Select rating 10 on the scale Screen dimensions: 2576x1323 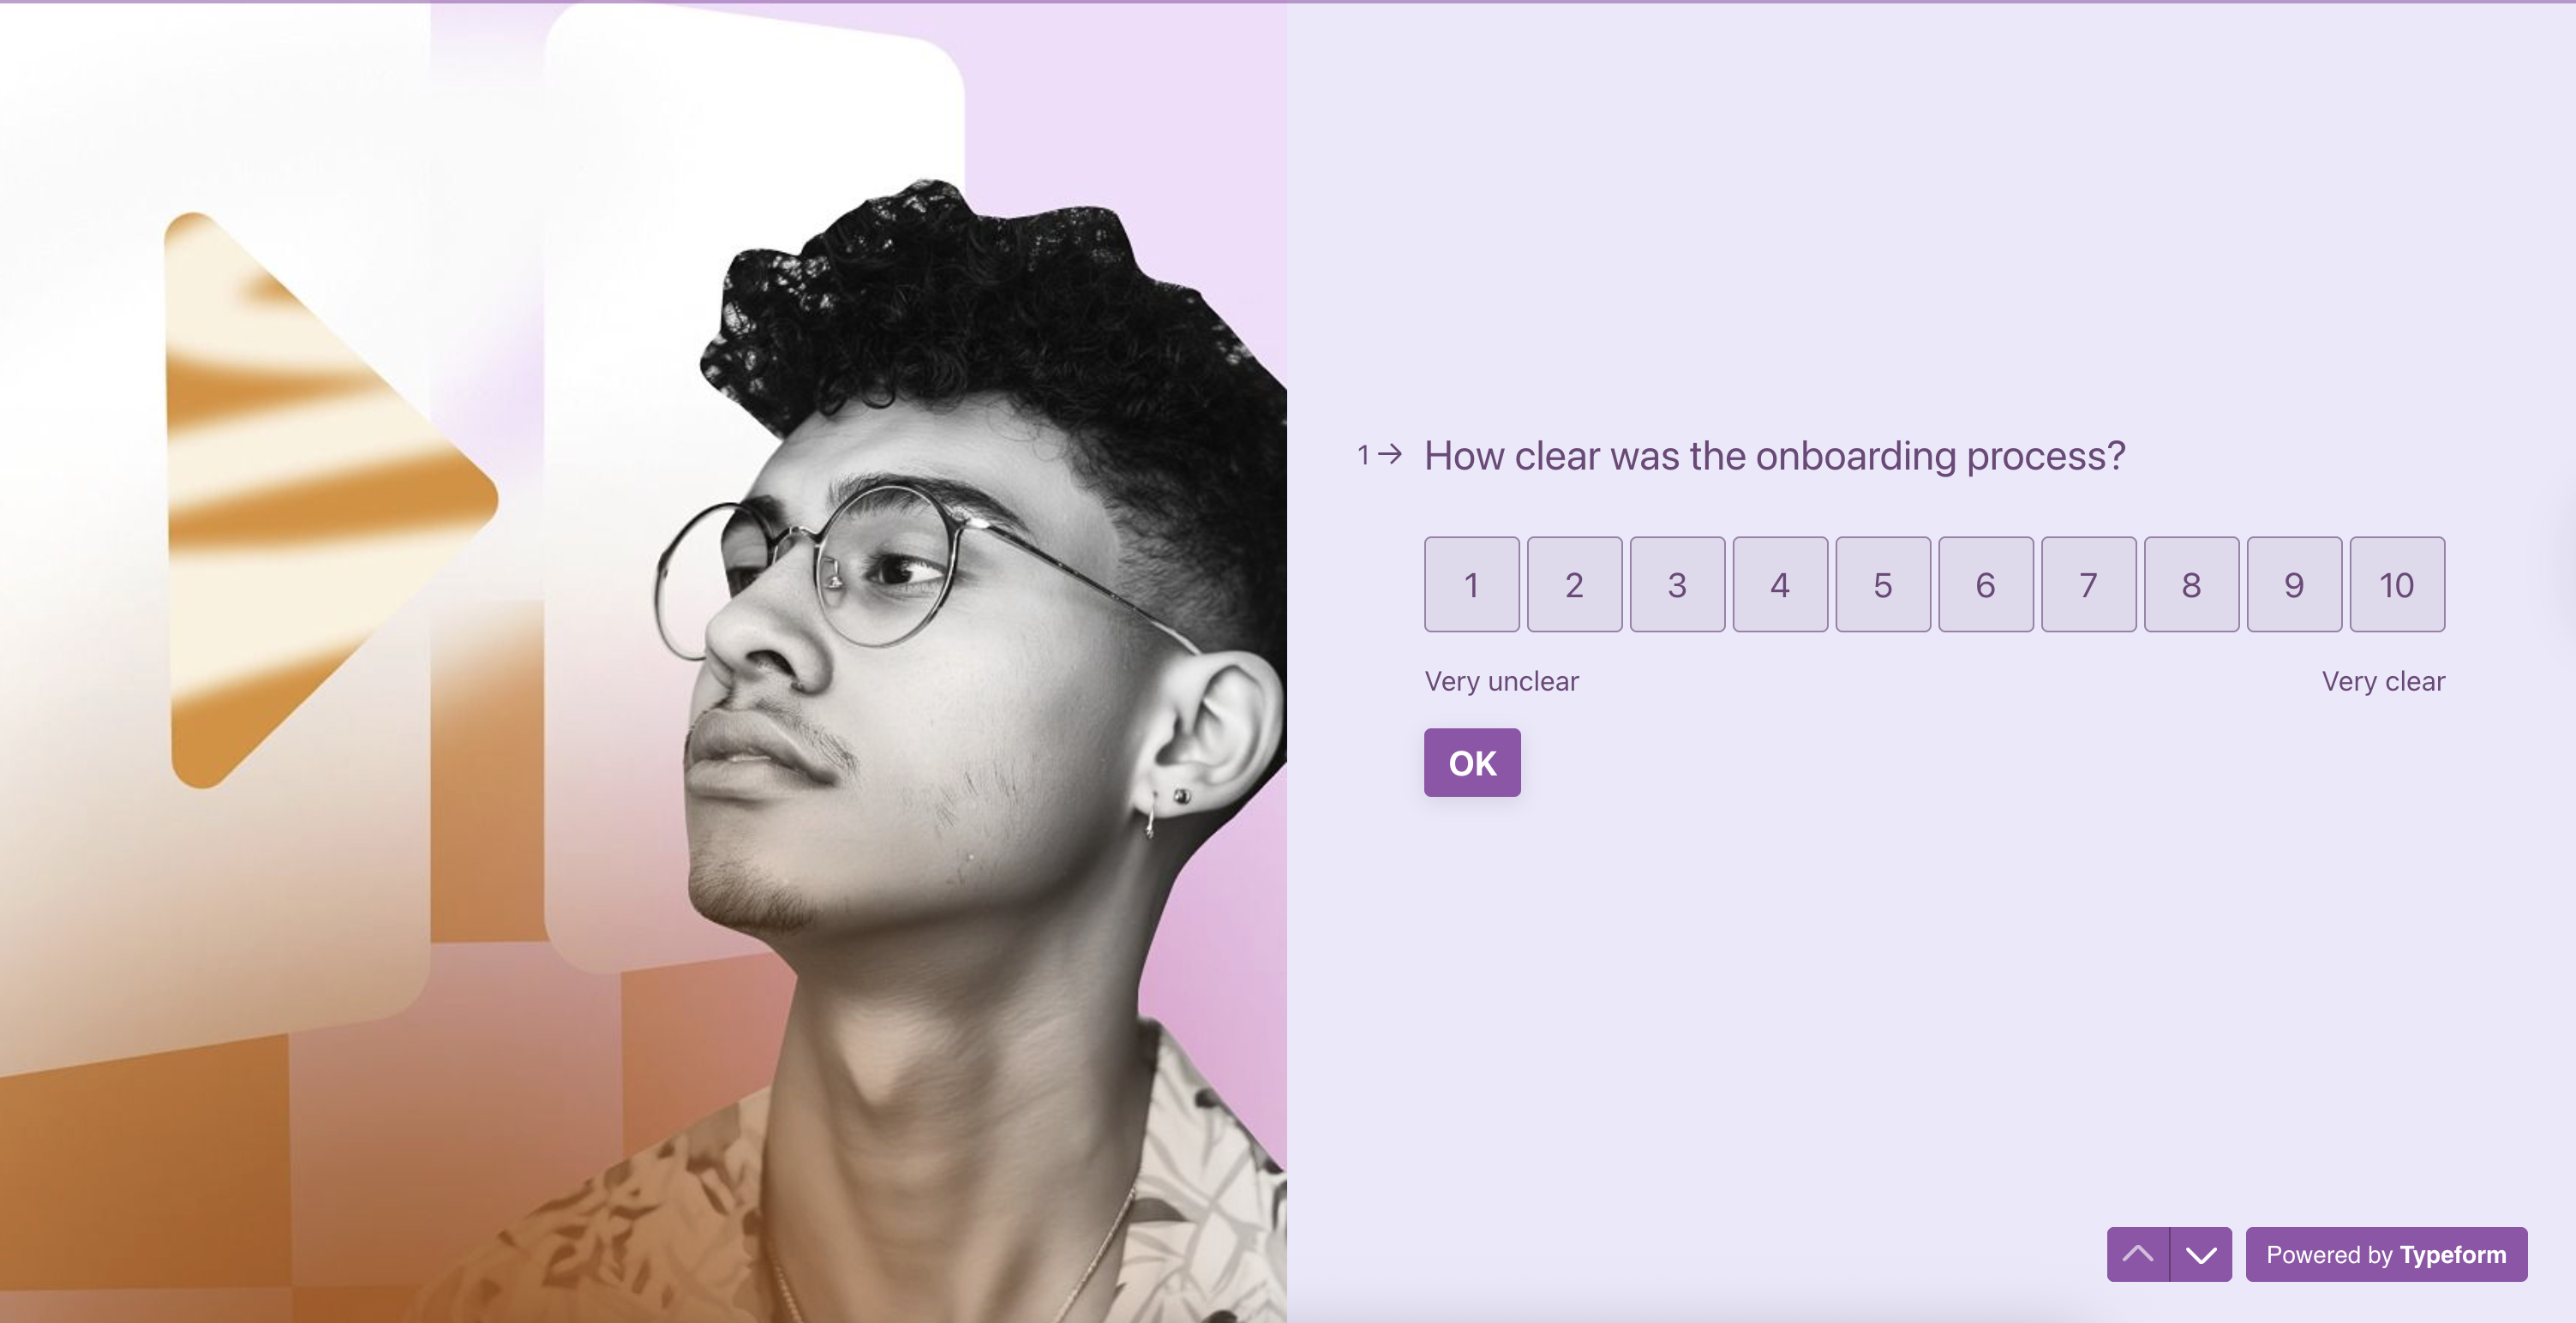click(x=2397, y=584)
